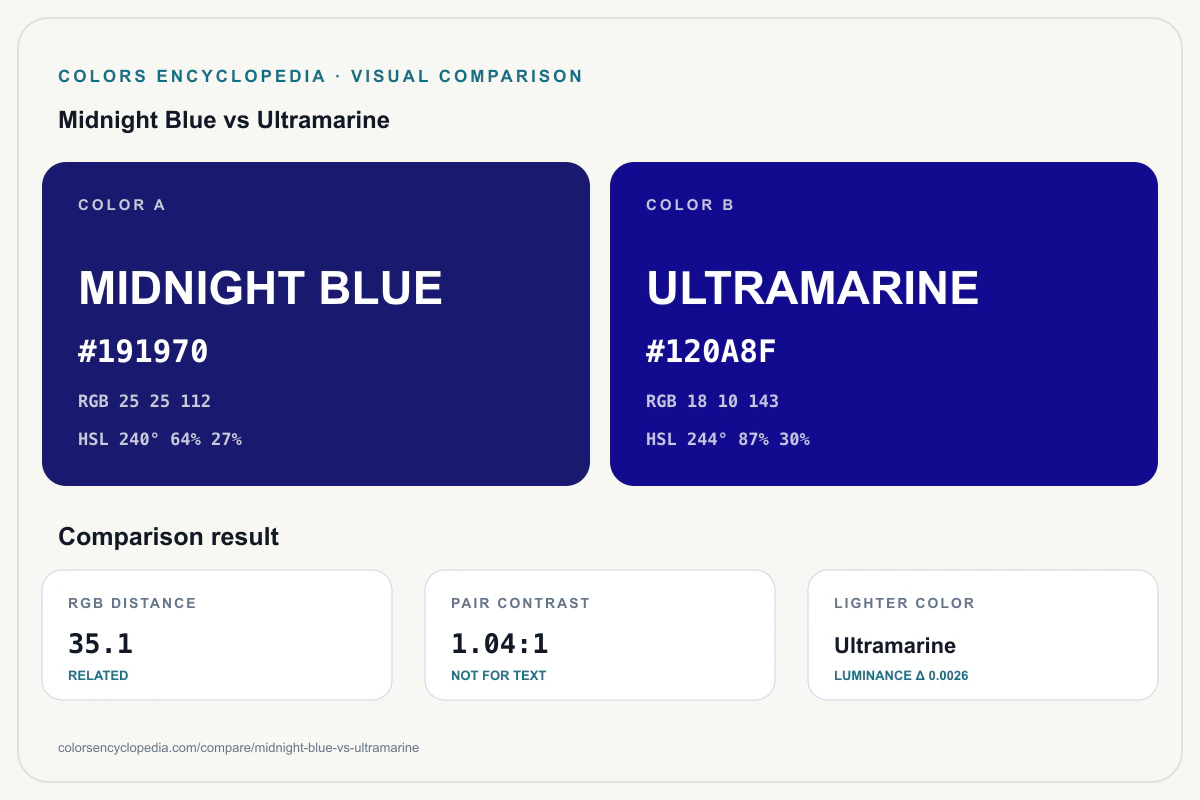Click the Luminance Δ 0.0026 label
Screen dimensions: 1200x800
tap(901, 676)
